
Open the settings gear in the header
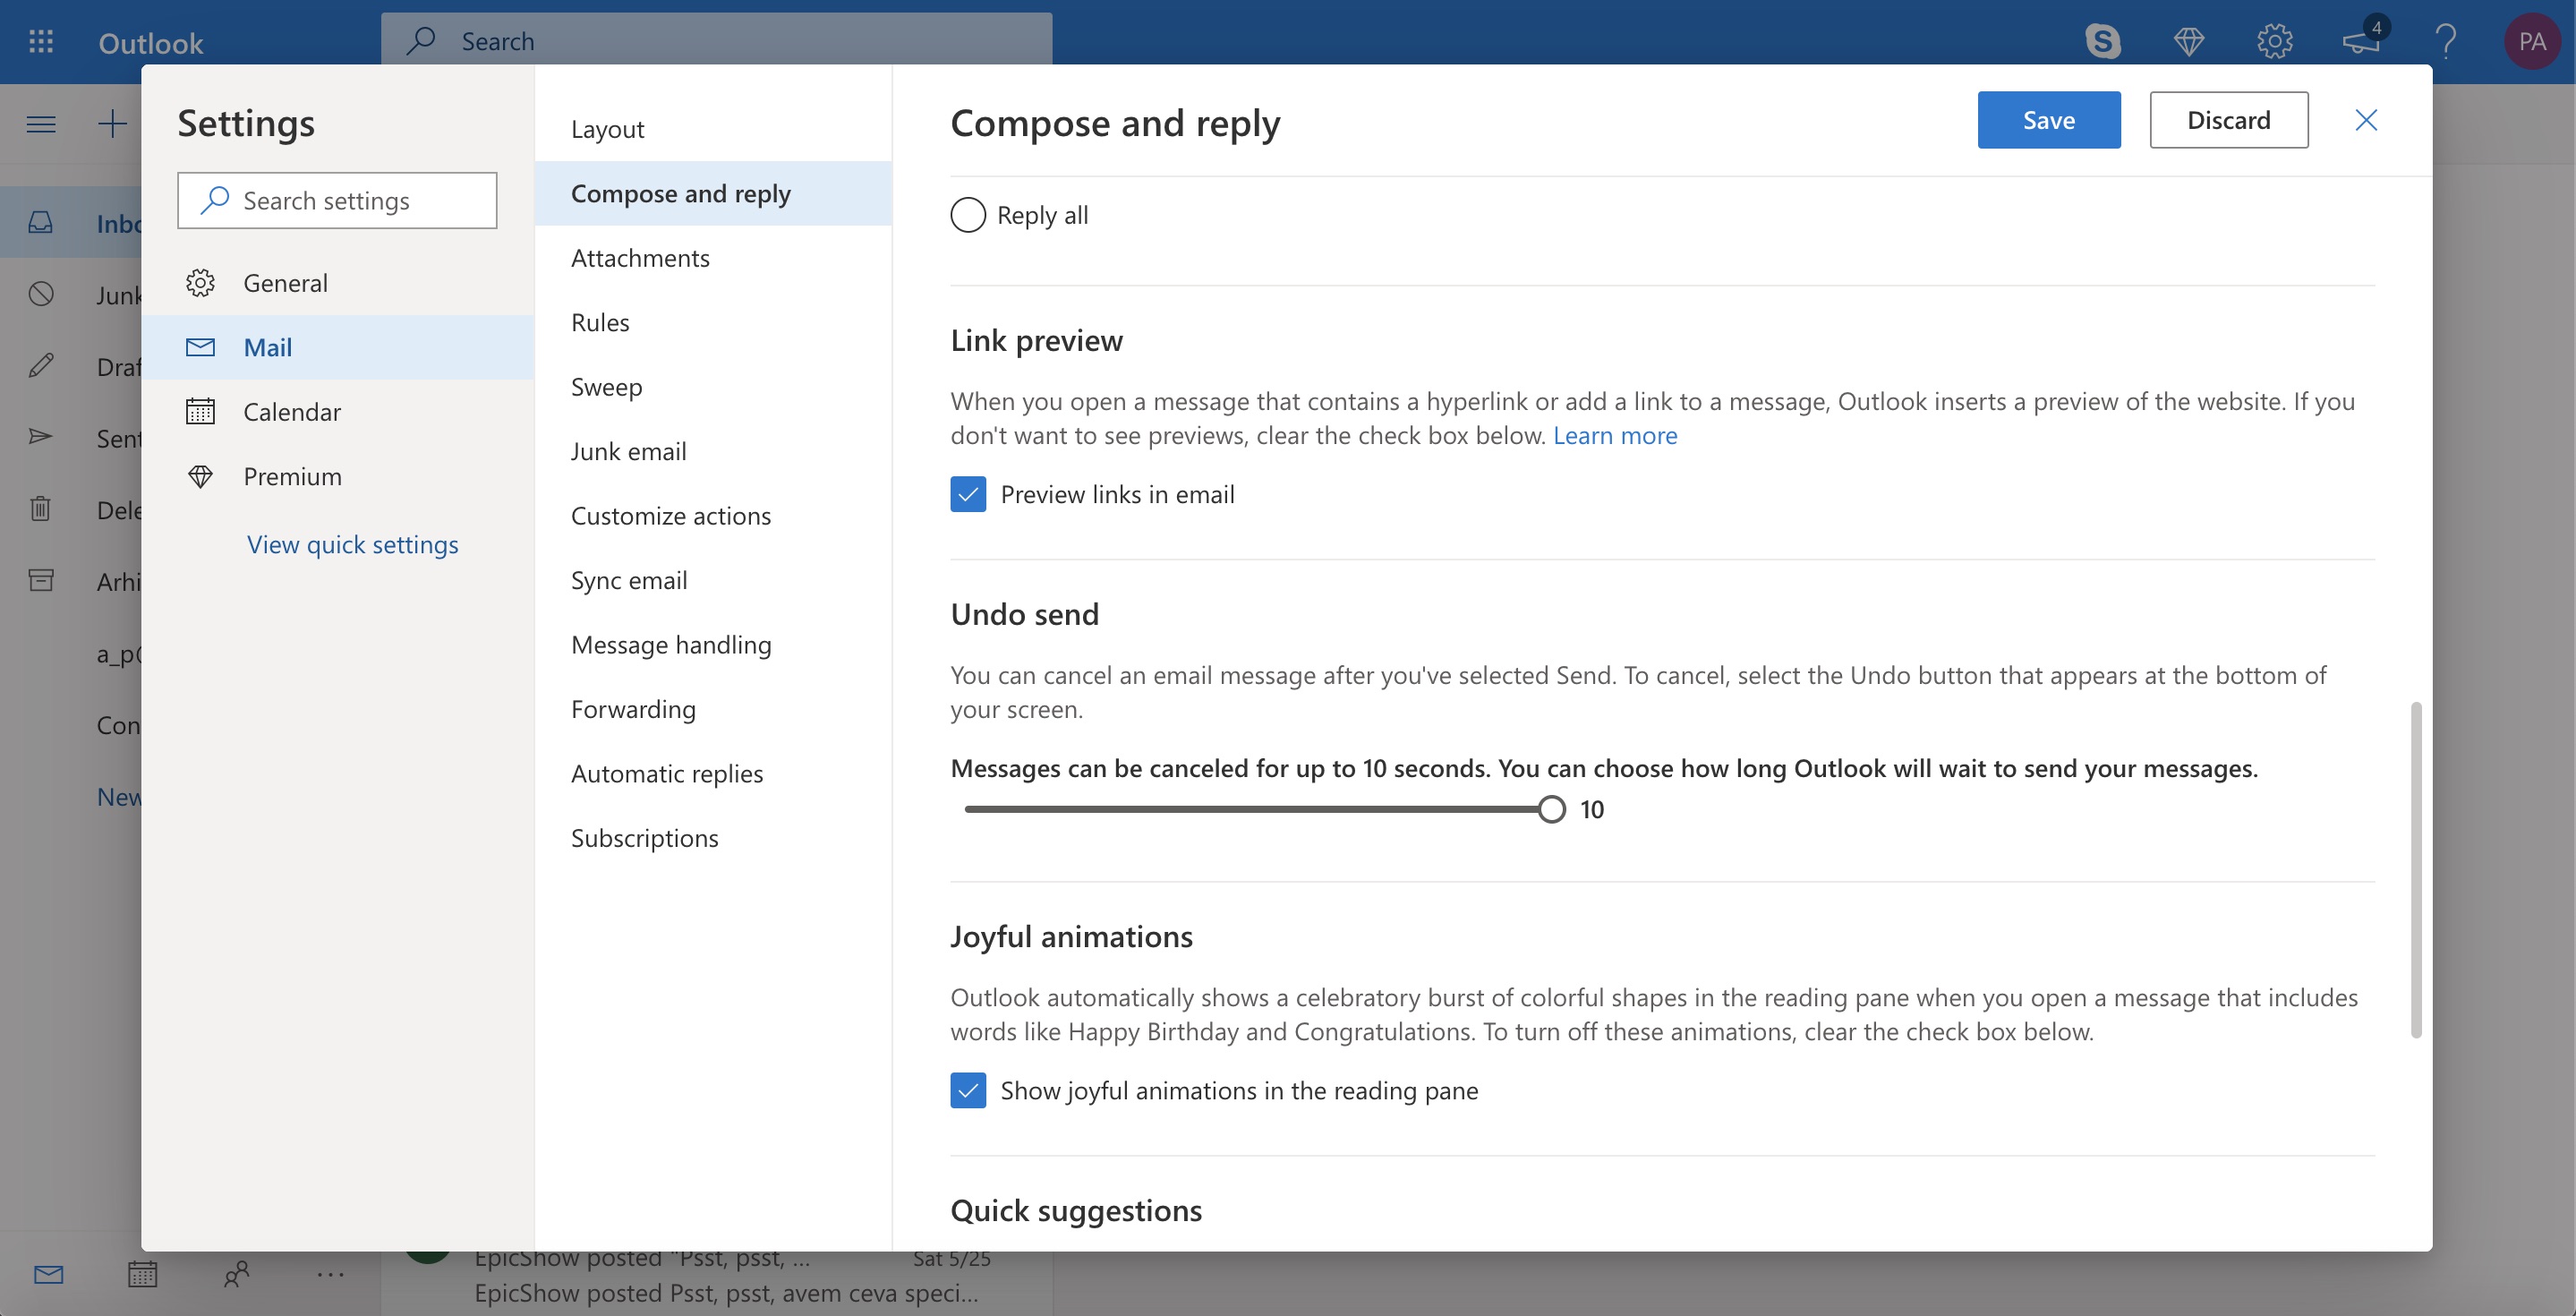pos(2274,41)
